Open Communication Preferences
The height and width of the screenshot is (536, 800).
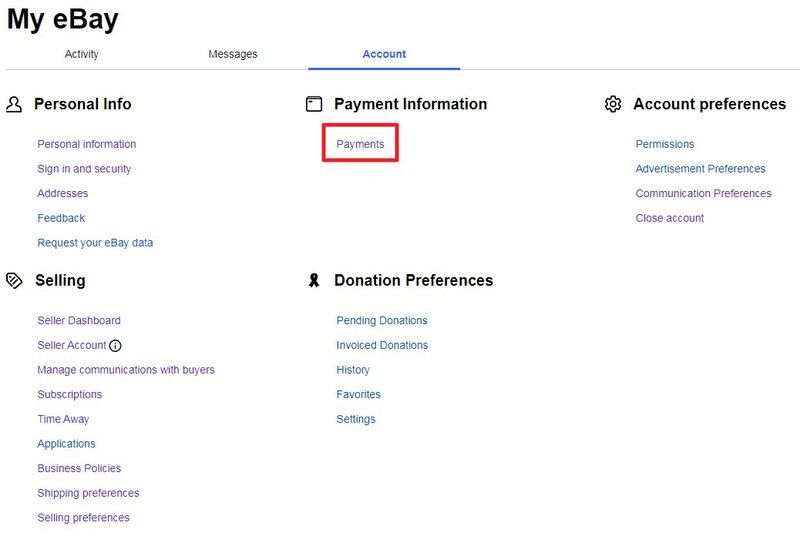tap(703, 194)
